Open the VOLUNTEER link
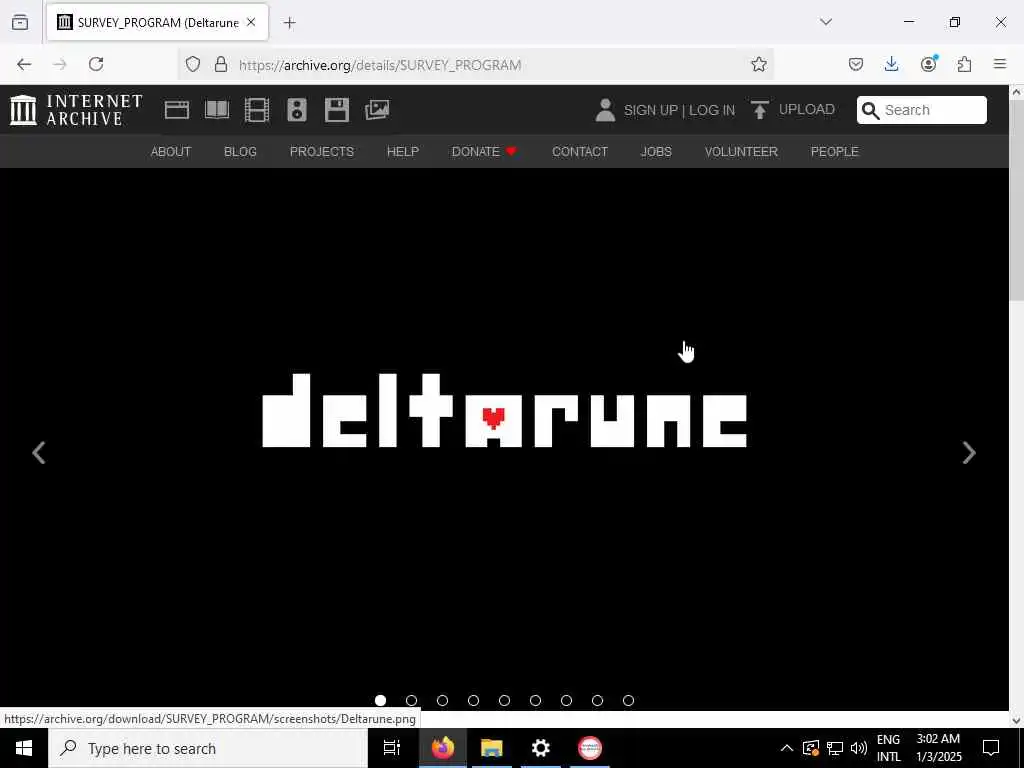 point(741,152)
